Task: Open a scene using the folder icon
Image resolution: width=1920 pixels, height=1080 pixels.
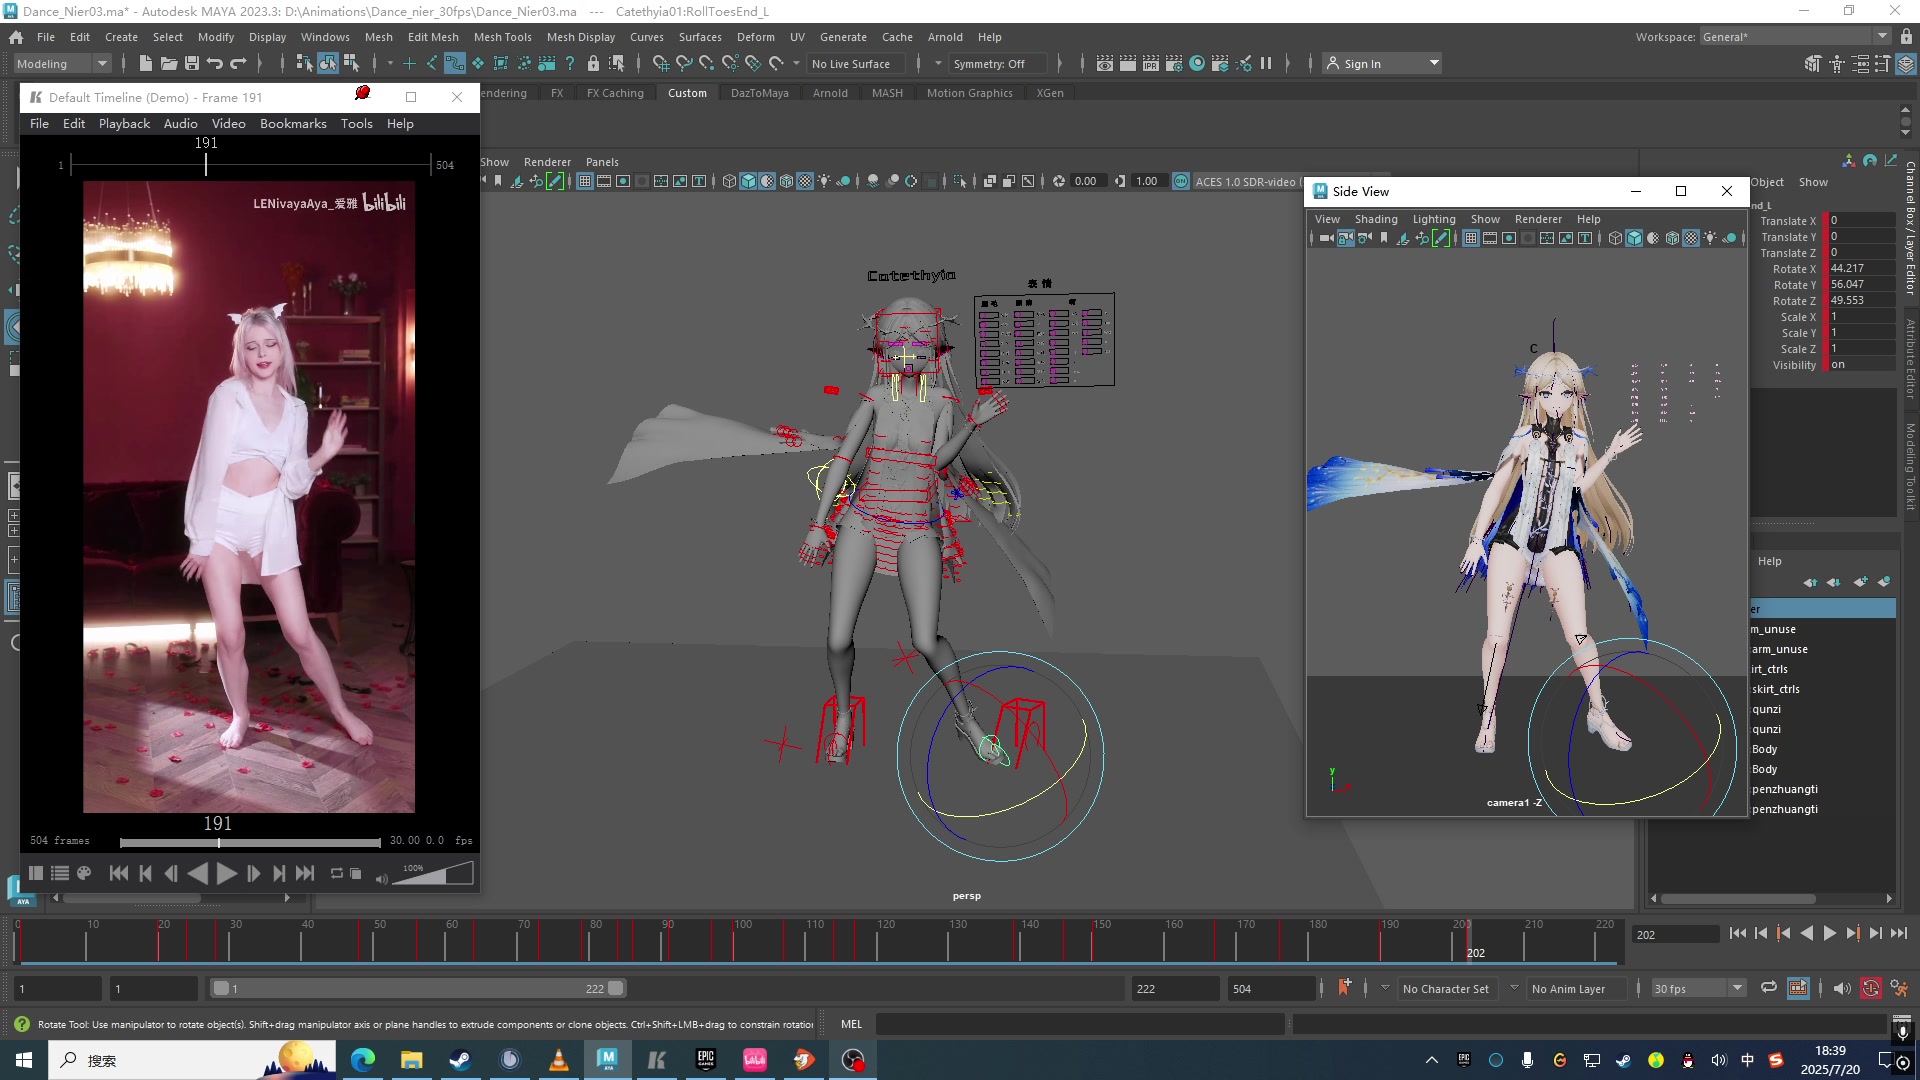Action: [169, 63]
